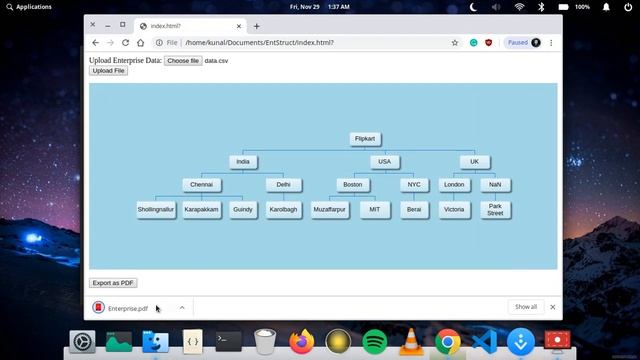
Task: Select the NYC node
Action: pos(414,184)
